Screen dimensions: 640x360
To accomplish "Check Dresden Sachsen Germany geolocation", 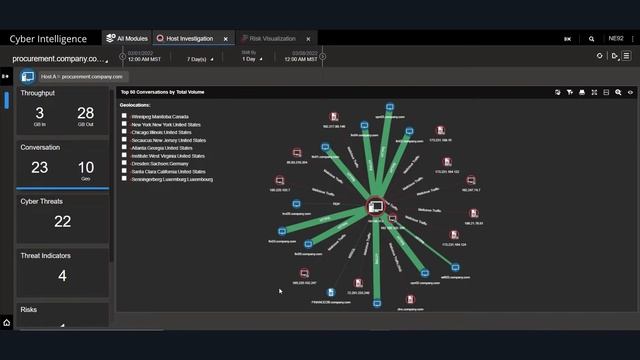I will tap(124, 163).
